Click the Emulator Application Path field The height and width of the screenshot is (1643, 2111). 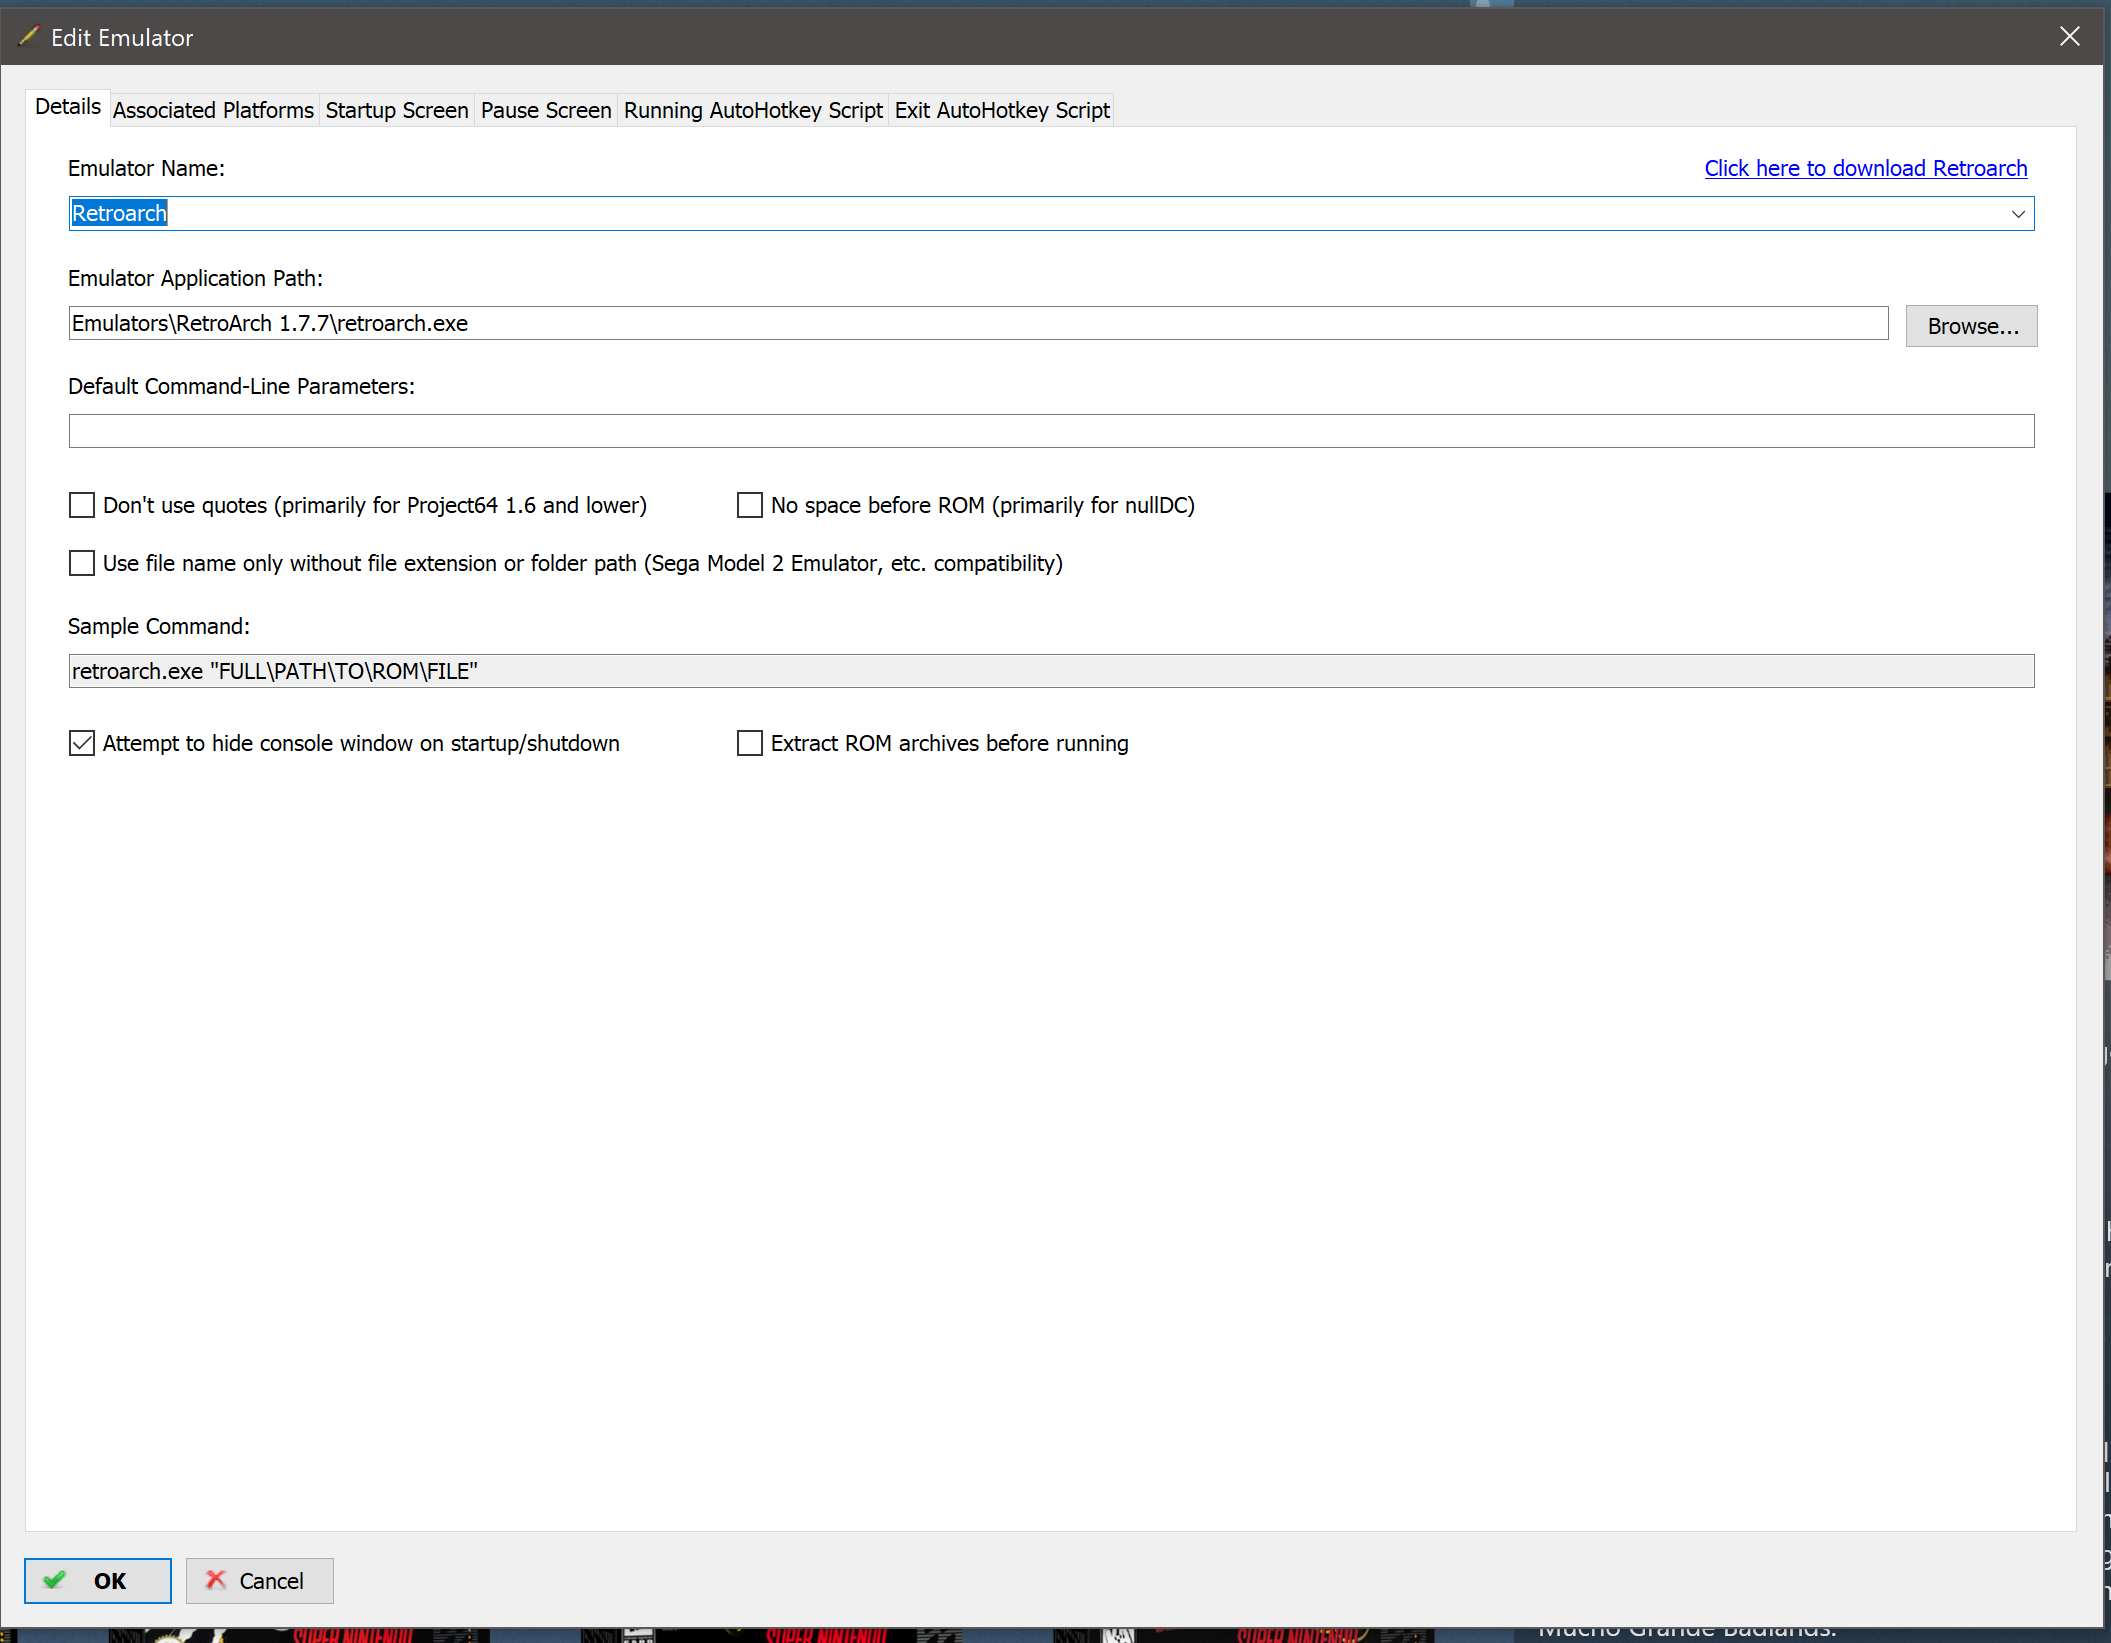pos(978,323)
